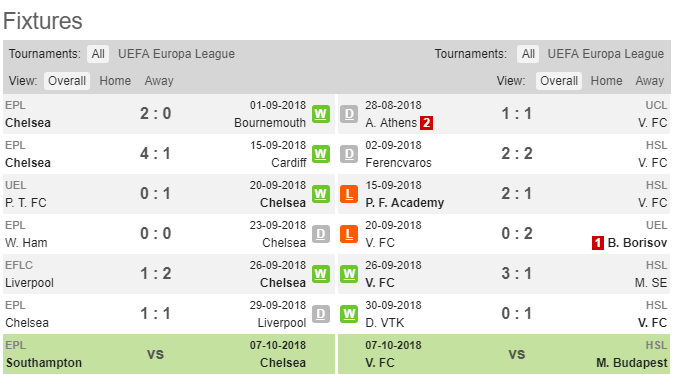The height and width of the screenshot is (374, 677).
Task: Filter left fixtures by UEFA Europa League
Action: point(176,54)
